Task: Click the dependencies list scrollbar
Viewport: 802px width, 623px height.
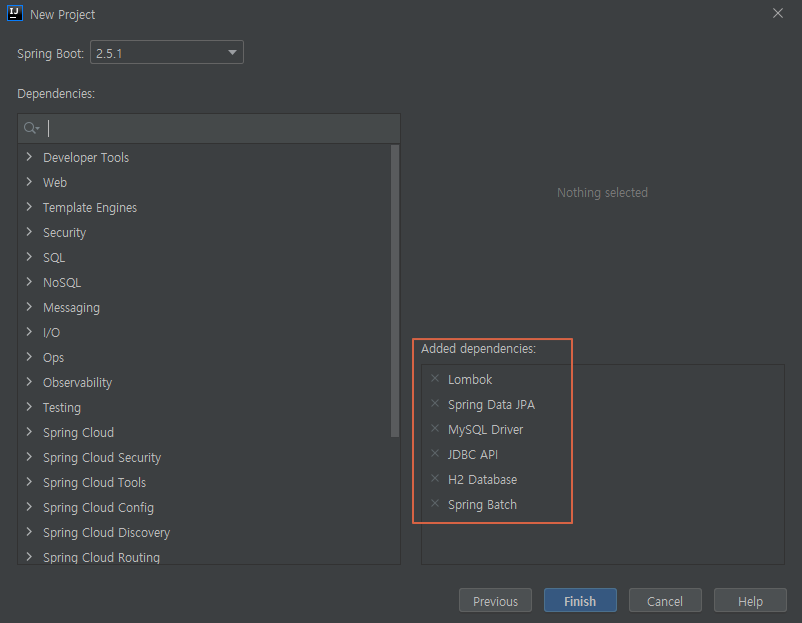Action: [395, 291]
